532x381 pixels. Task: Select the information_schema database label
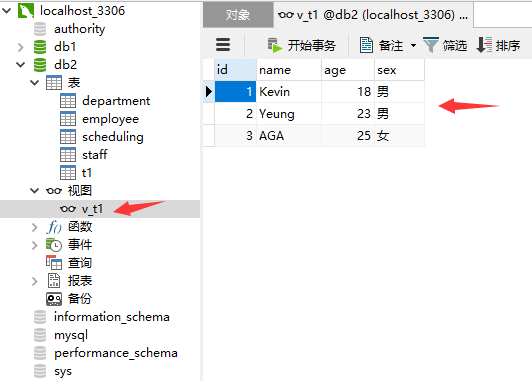112,317
